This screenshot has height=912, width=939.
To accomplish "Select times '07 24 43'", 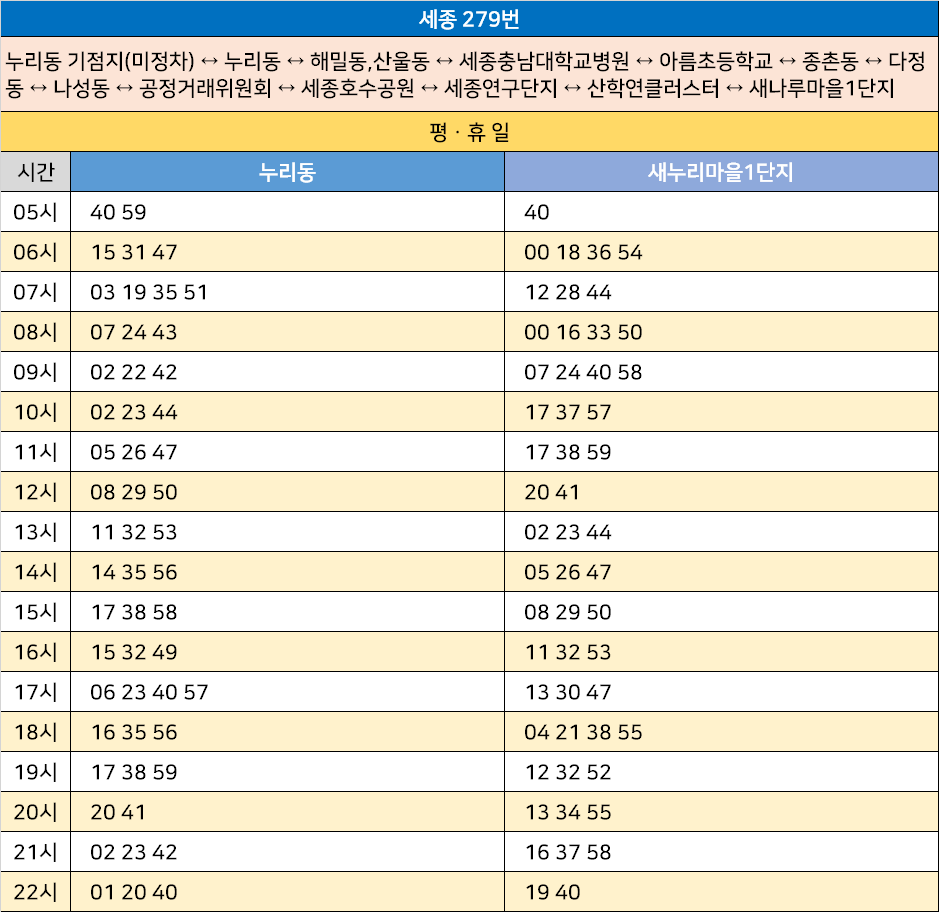I will point(134,332).
